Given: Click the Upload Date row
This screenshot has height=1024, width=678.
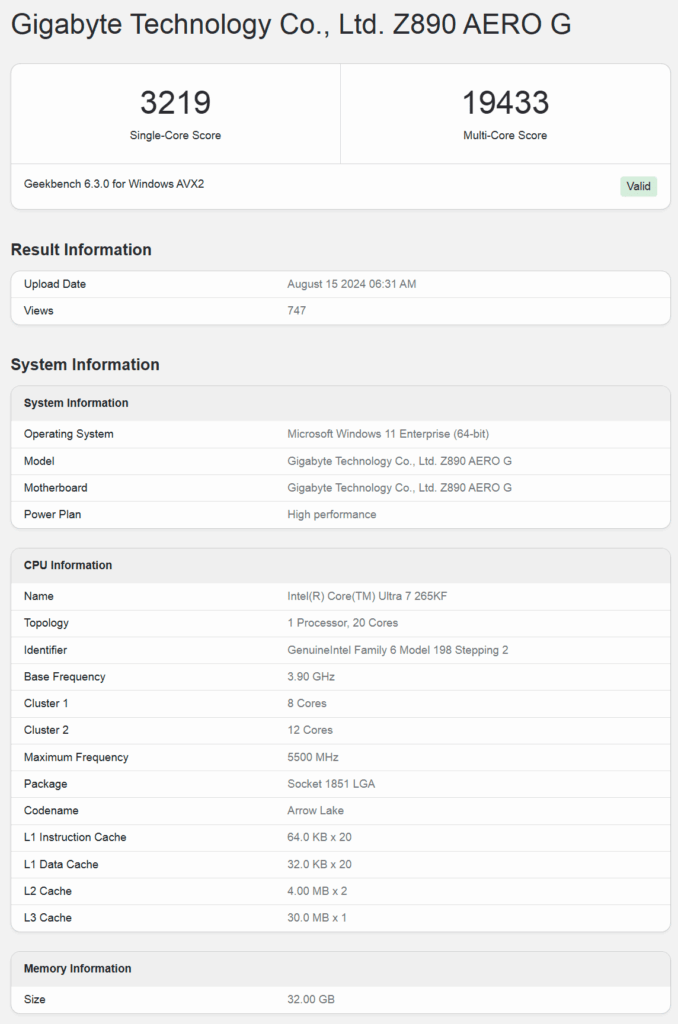Looking at the screenshot, I should 340,284.
